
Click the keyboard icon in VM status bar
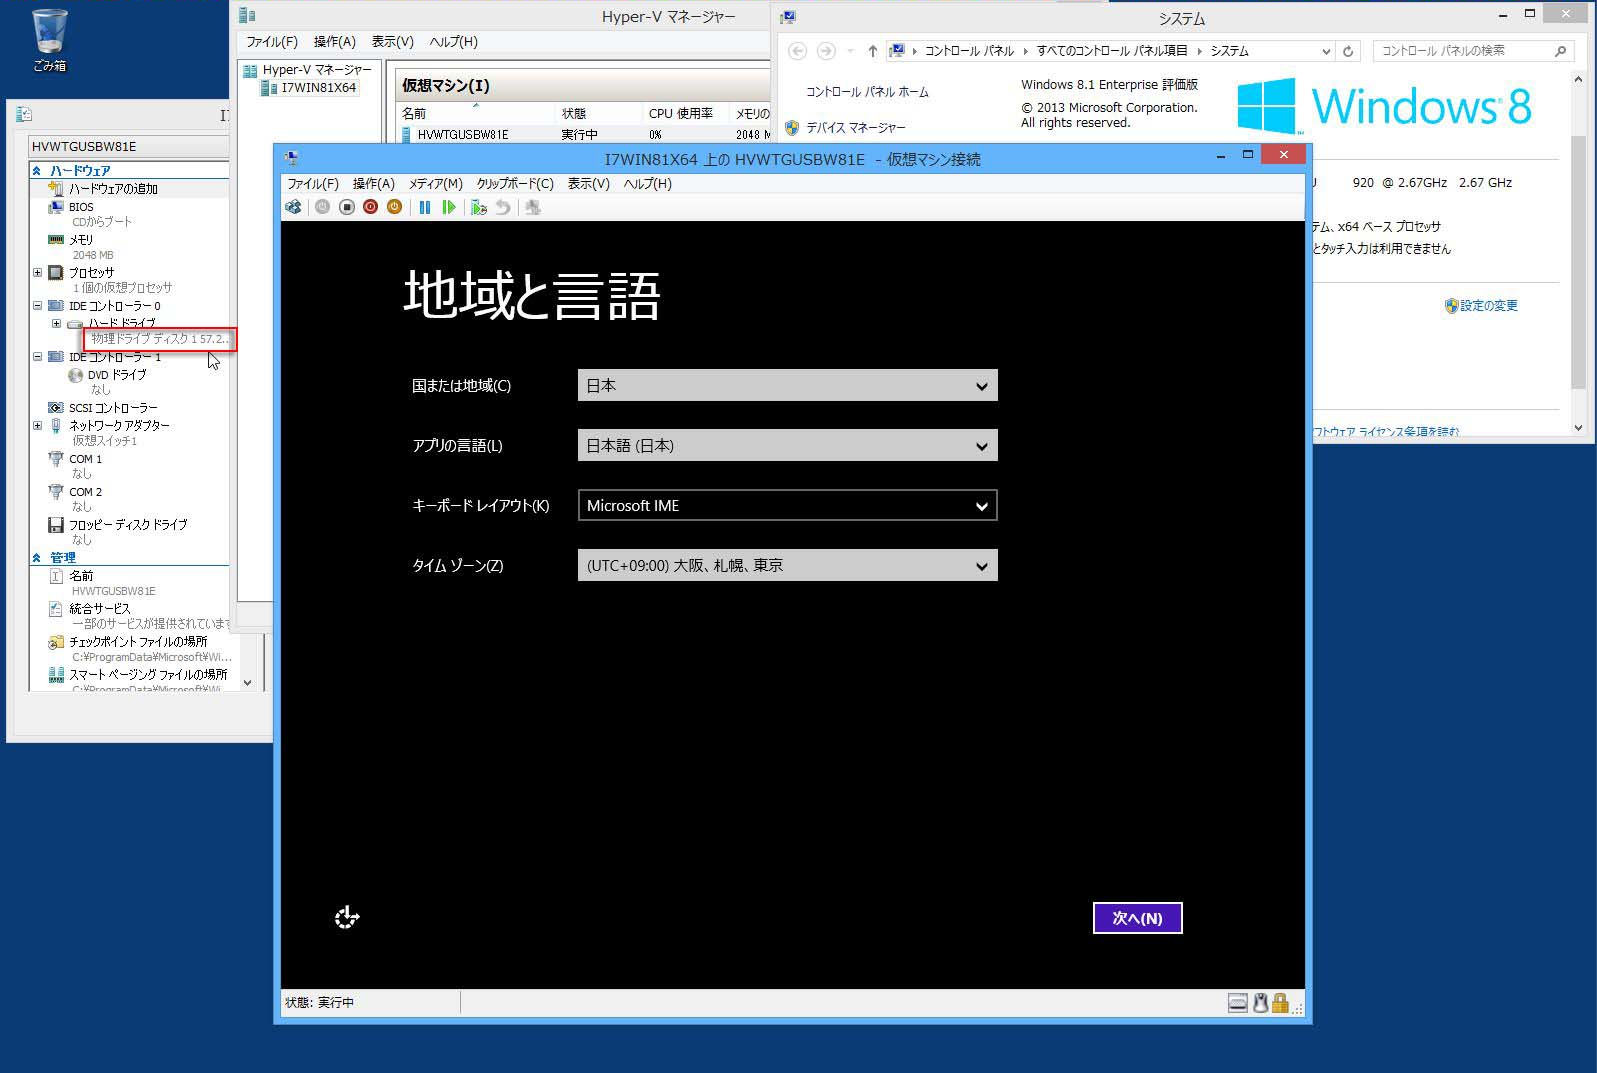[x=1238, y=1002]
